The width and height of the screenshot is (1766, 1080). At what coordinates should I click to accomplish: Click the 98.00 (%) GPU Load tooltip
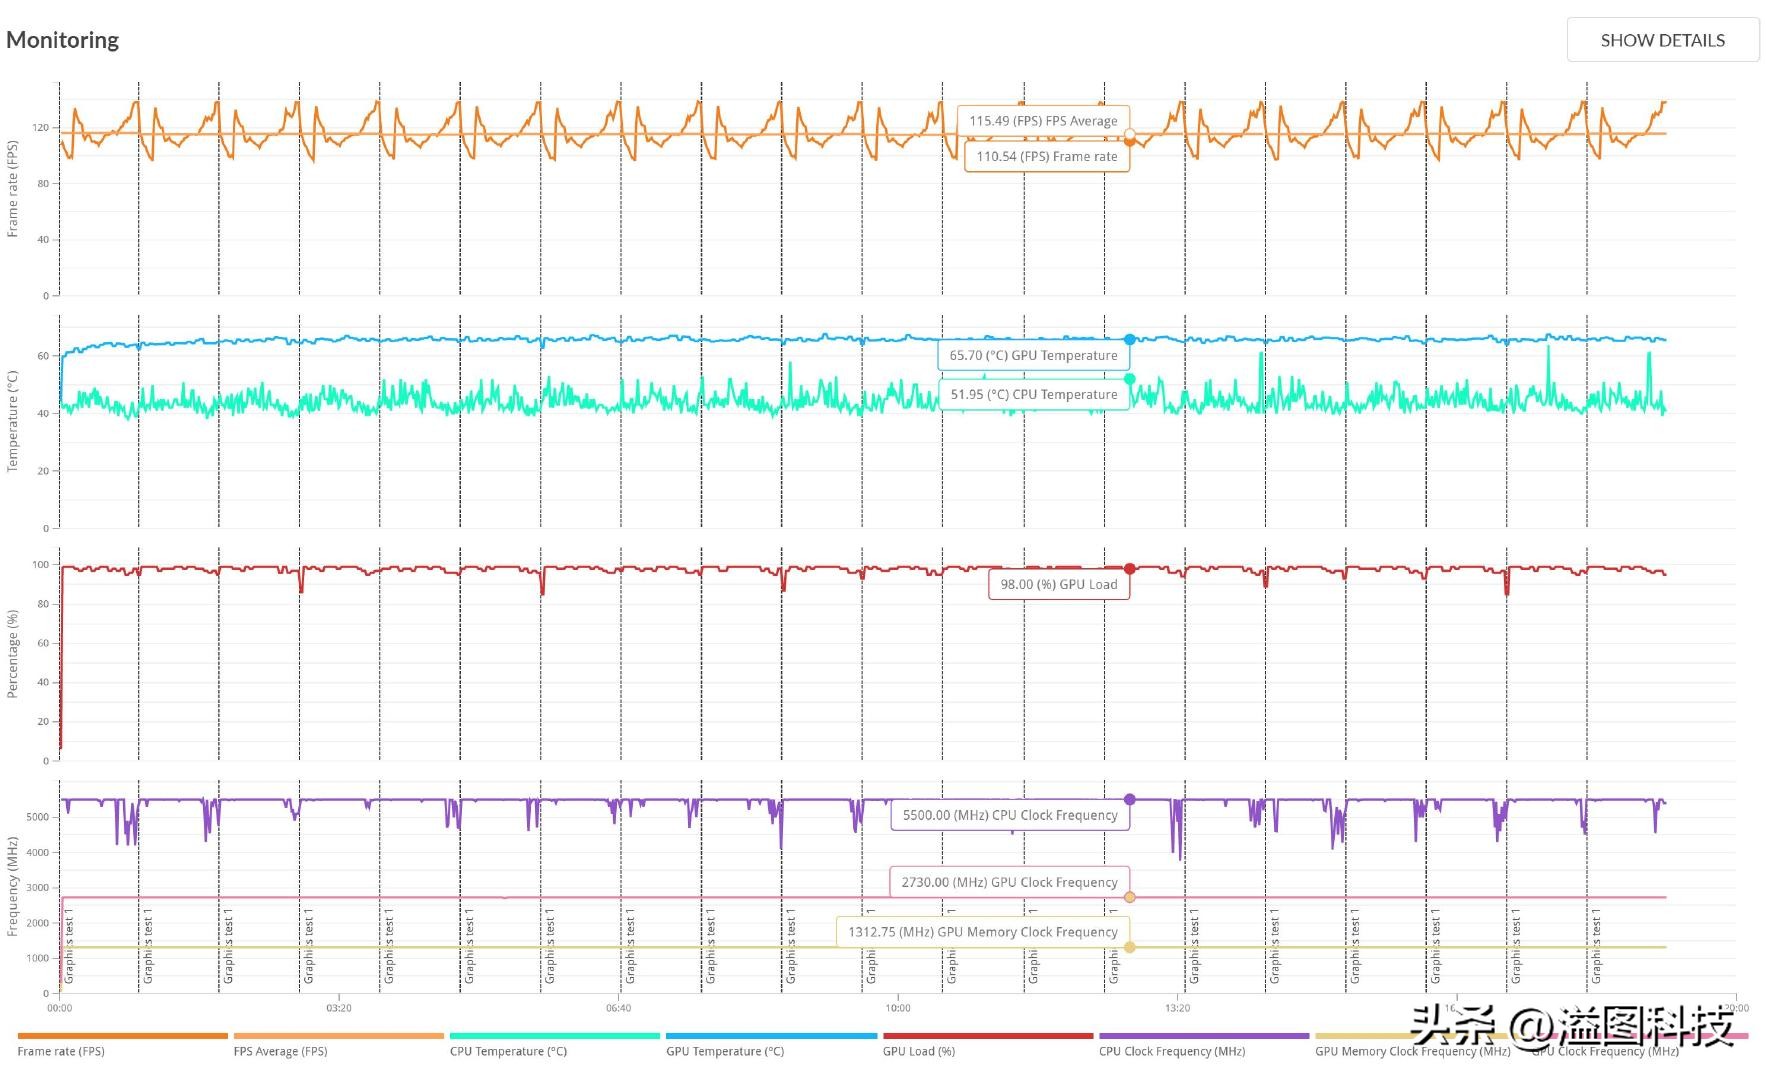(1058, 584)
